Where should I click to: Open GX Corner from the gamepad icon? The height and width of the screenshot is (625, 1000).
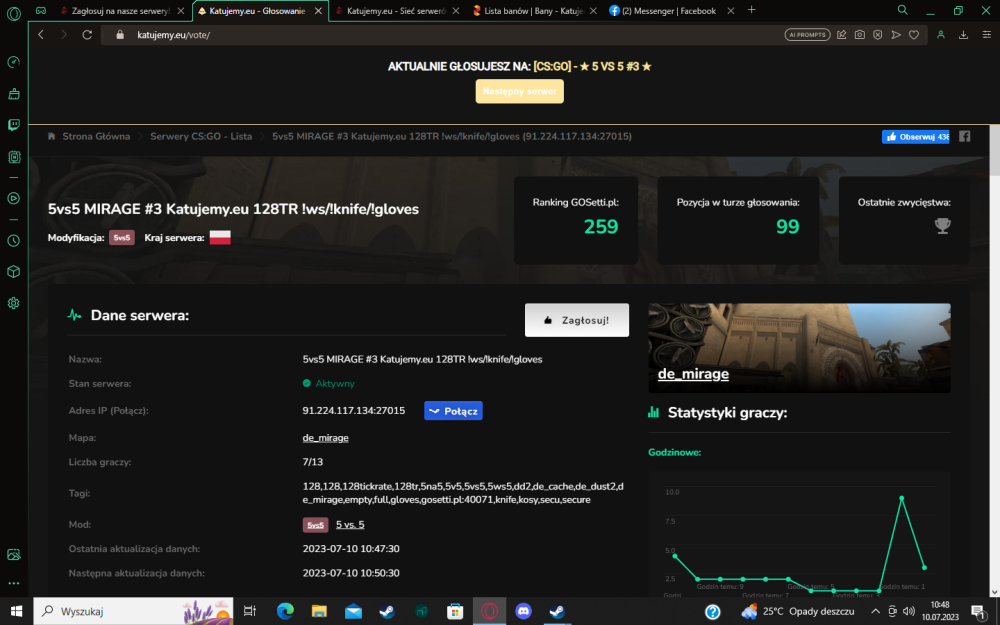[x=41, y=10]
